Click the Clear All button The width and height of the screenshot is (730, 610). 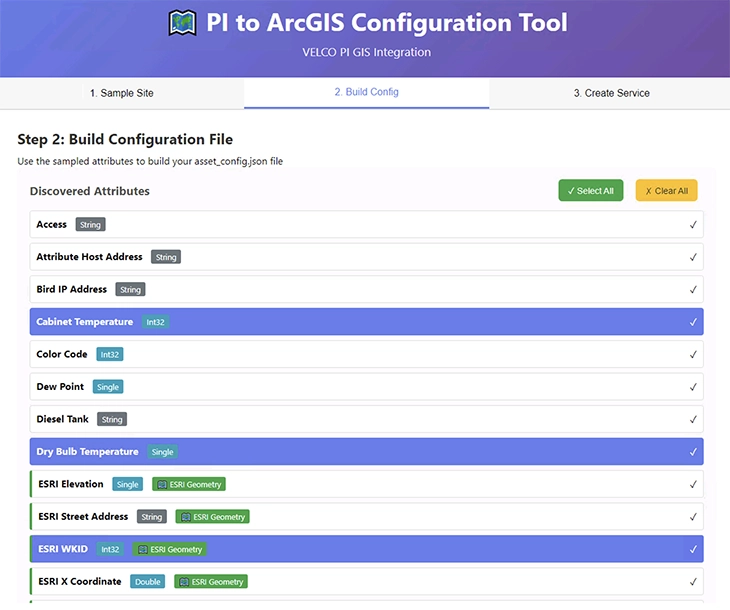coord(666,190)
